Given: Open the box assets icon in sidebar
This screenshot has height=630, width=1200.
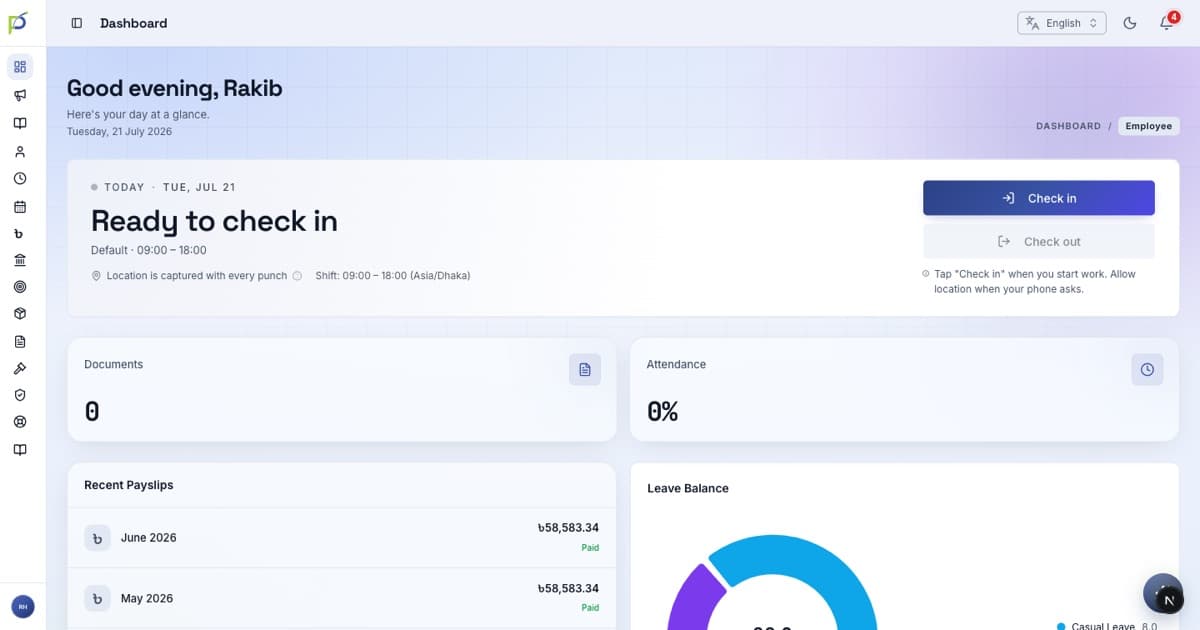Looking at the screenshot, I should 20,314.
